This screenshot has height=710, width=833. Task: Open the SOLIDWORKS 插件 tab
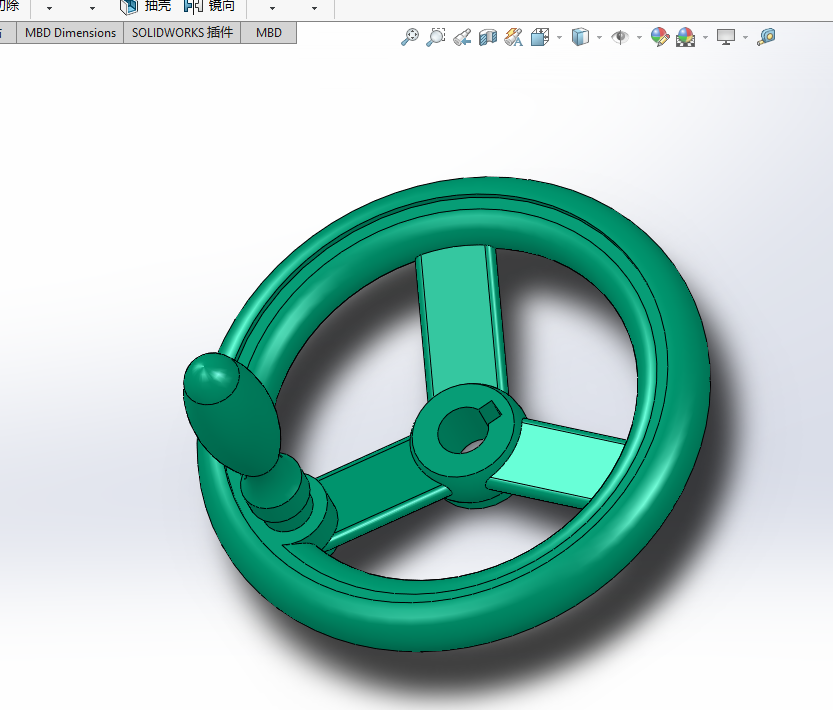coord(182,33)
